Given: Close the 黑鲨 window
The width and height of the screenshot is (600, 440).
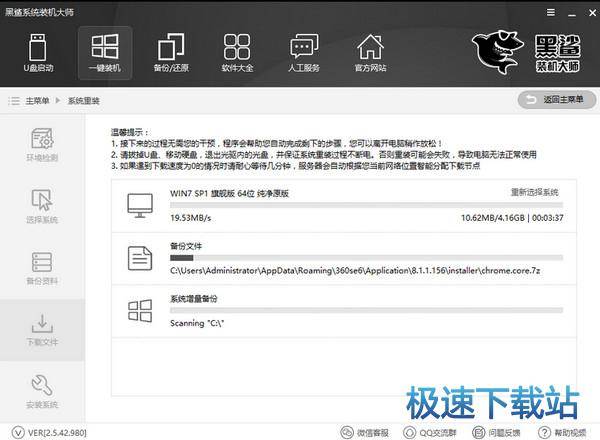Looking at the screenshot, I should coord(592,13).
